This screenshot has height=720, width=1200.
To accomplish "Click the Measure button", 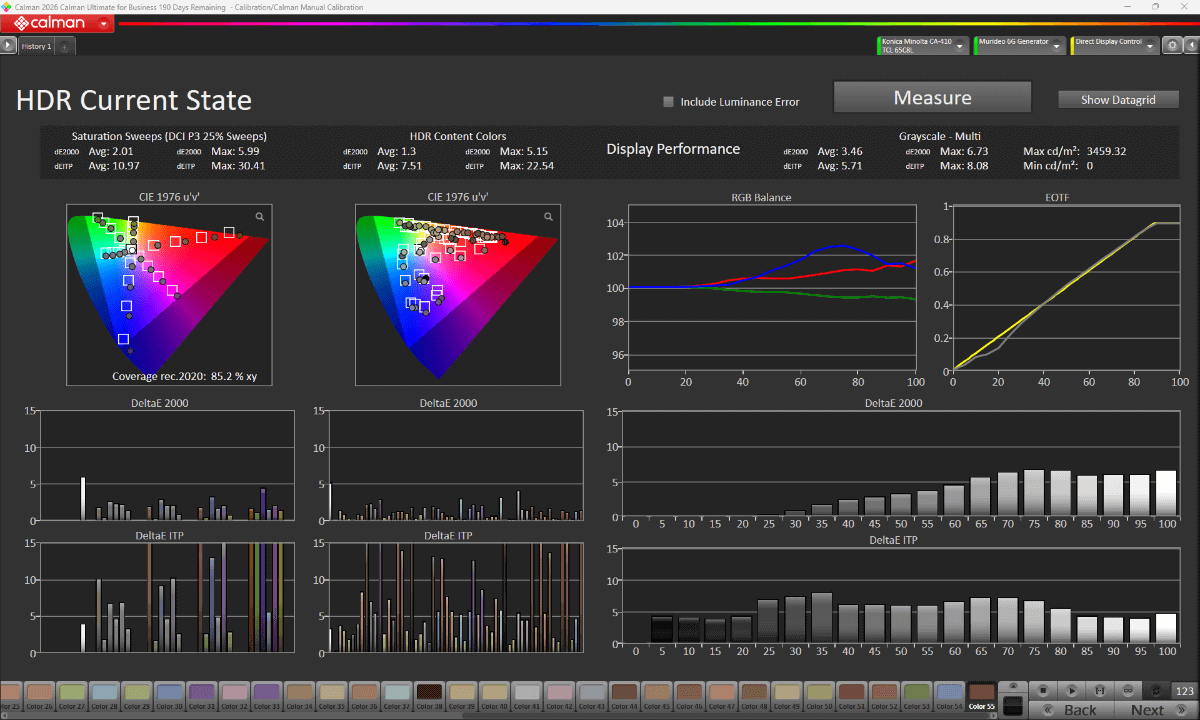I will pyautogui.click(x=932, y=98).
